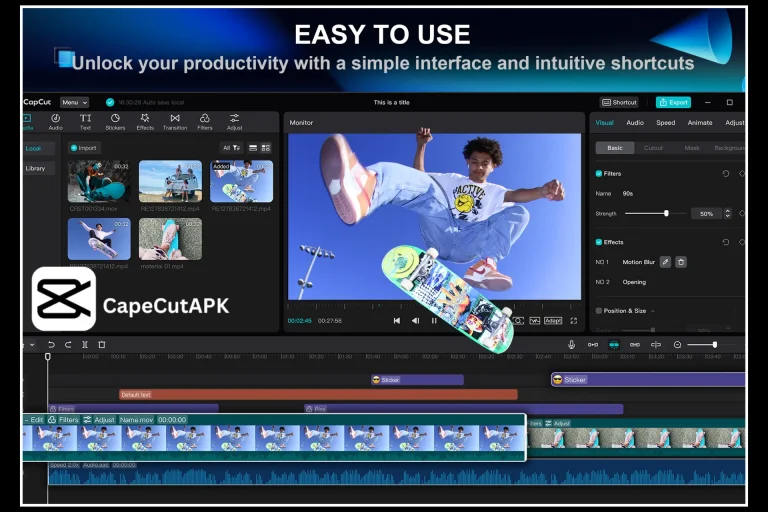This screenshot has width=768, height=512.
Task: Uncheck the Filters checkbox
Action: click(599, 173)
